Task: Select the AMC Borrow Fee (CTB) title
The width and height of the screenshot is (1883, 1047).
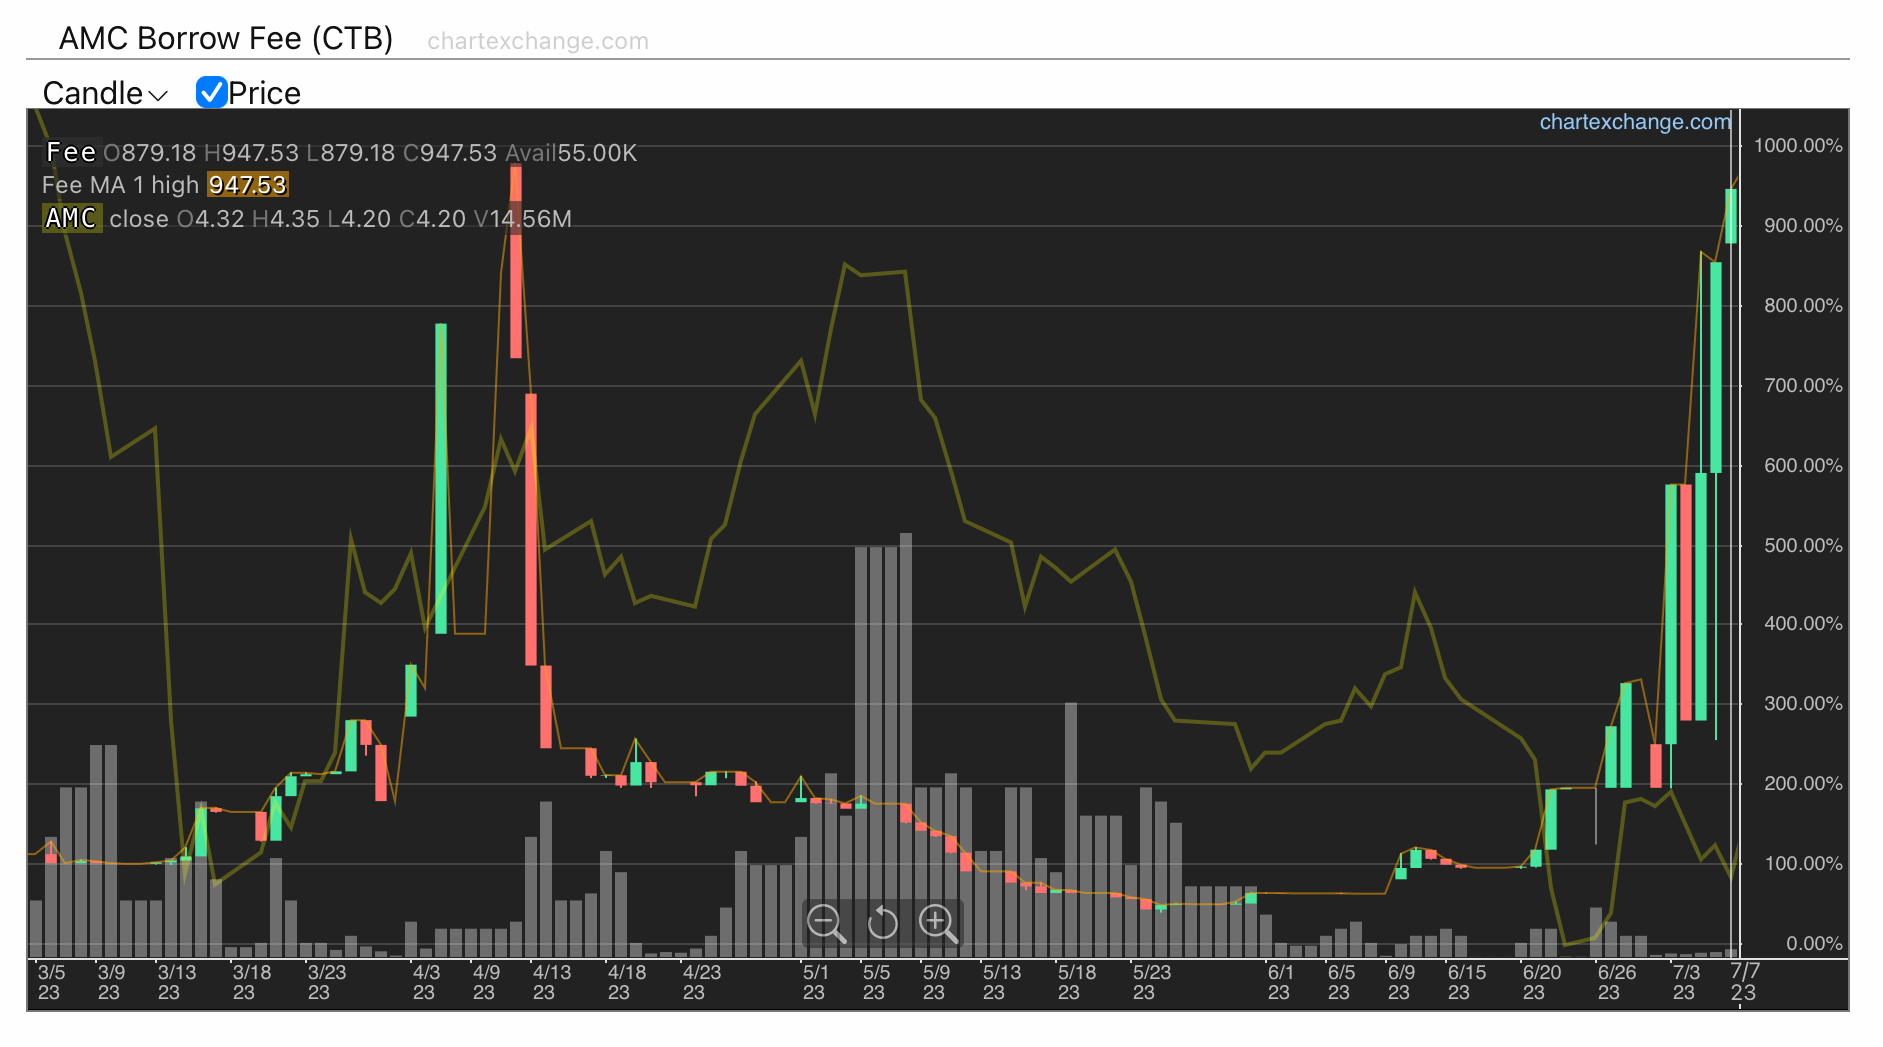Action: click(225, 38)
